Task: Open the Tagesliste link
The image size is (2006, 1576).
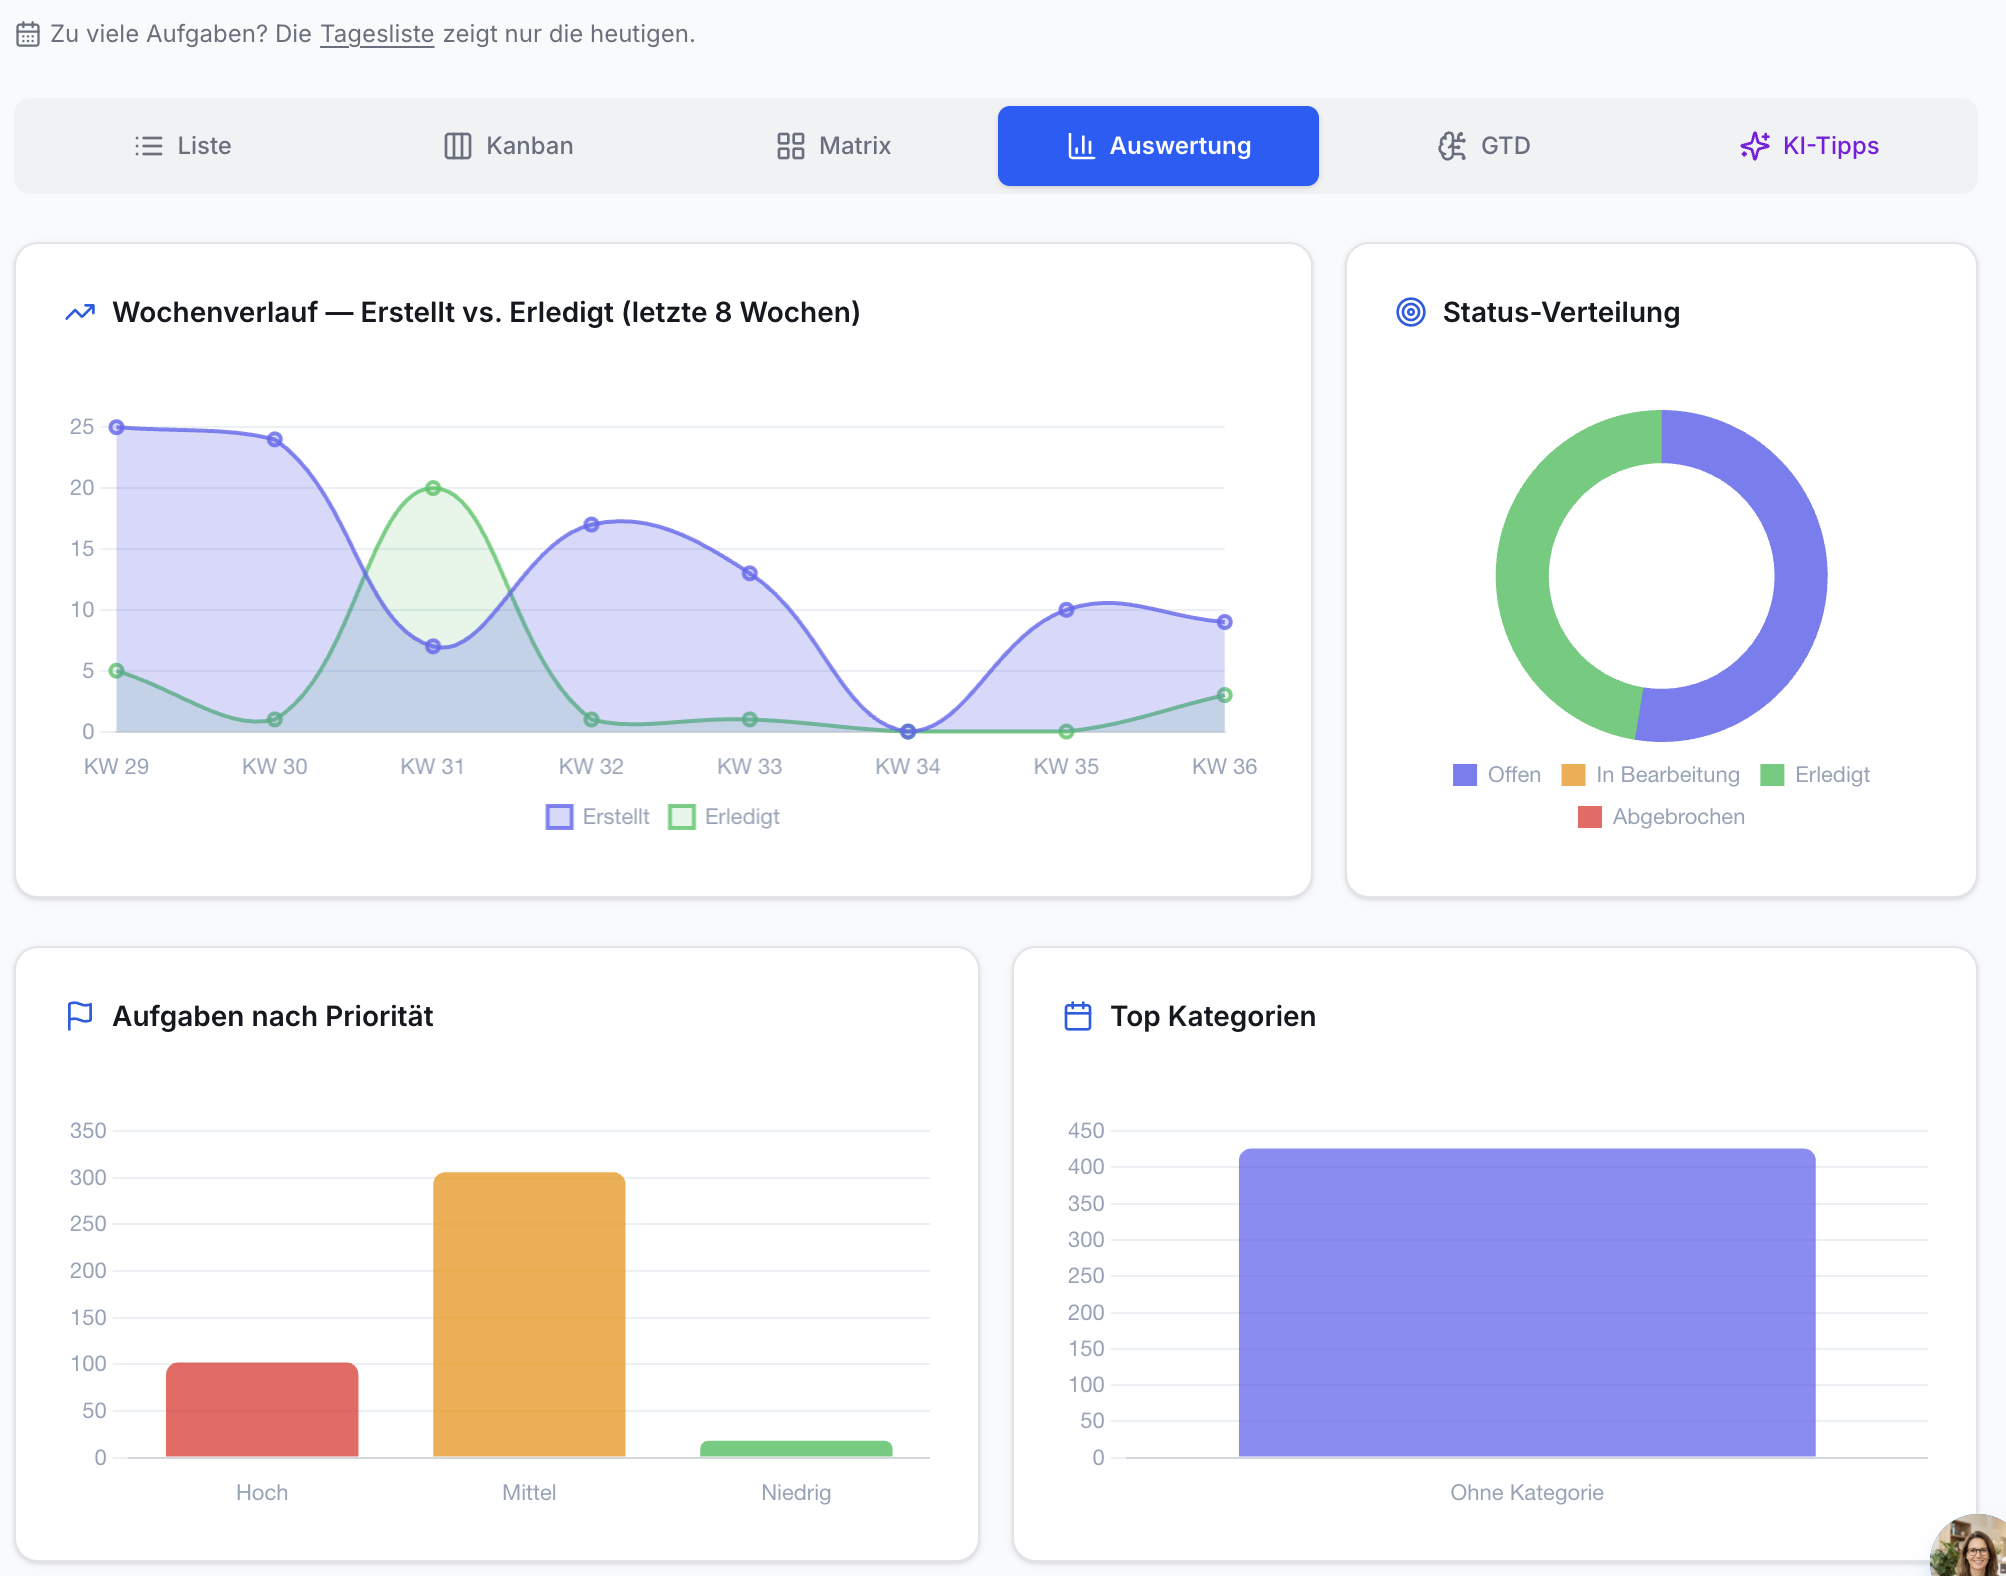Action: pyautogui.click(x=377, y=34)
